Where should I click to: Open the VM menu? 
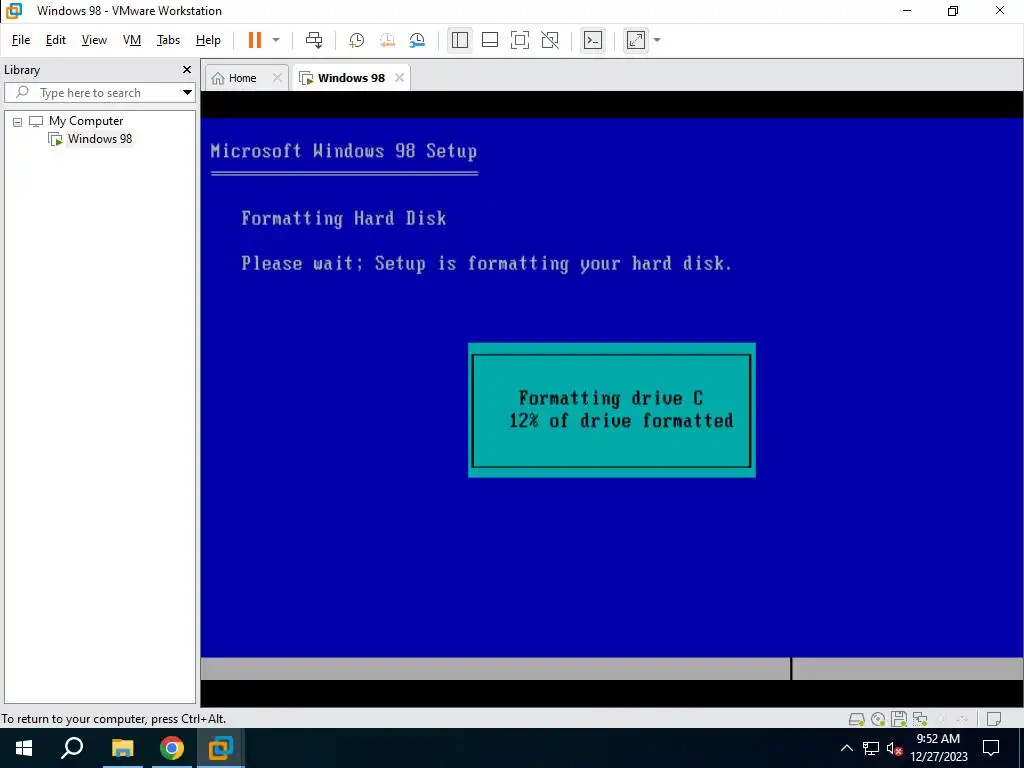(132, 40)
